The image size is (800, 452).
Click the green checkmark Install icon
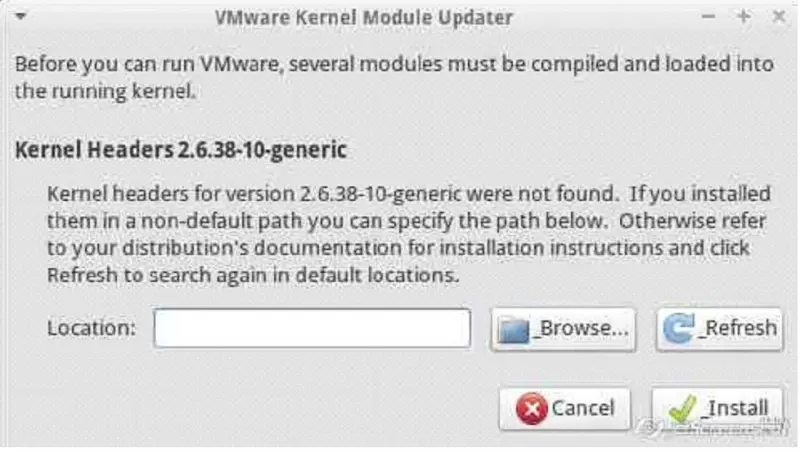(683, 409)
